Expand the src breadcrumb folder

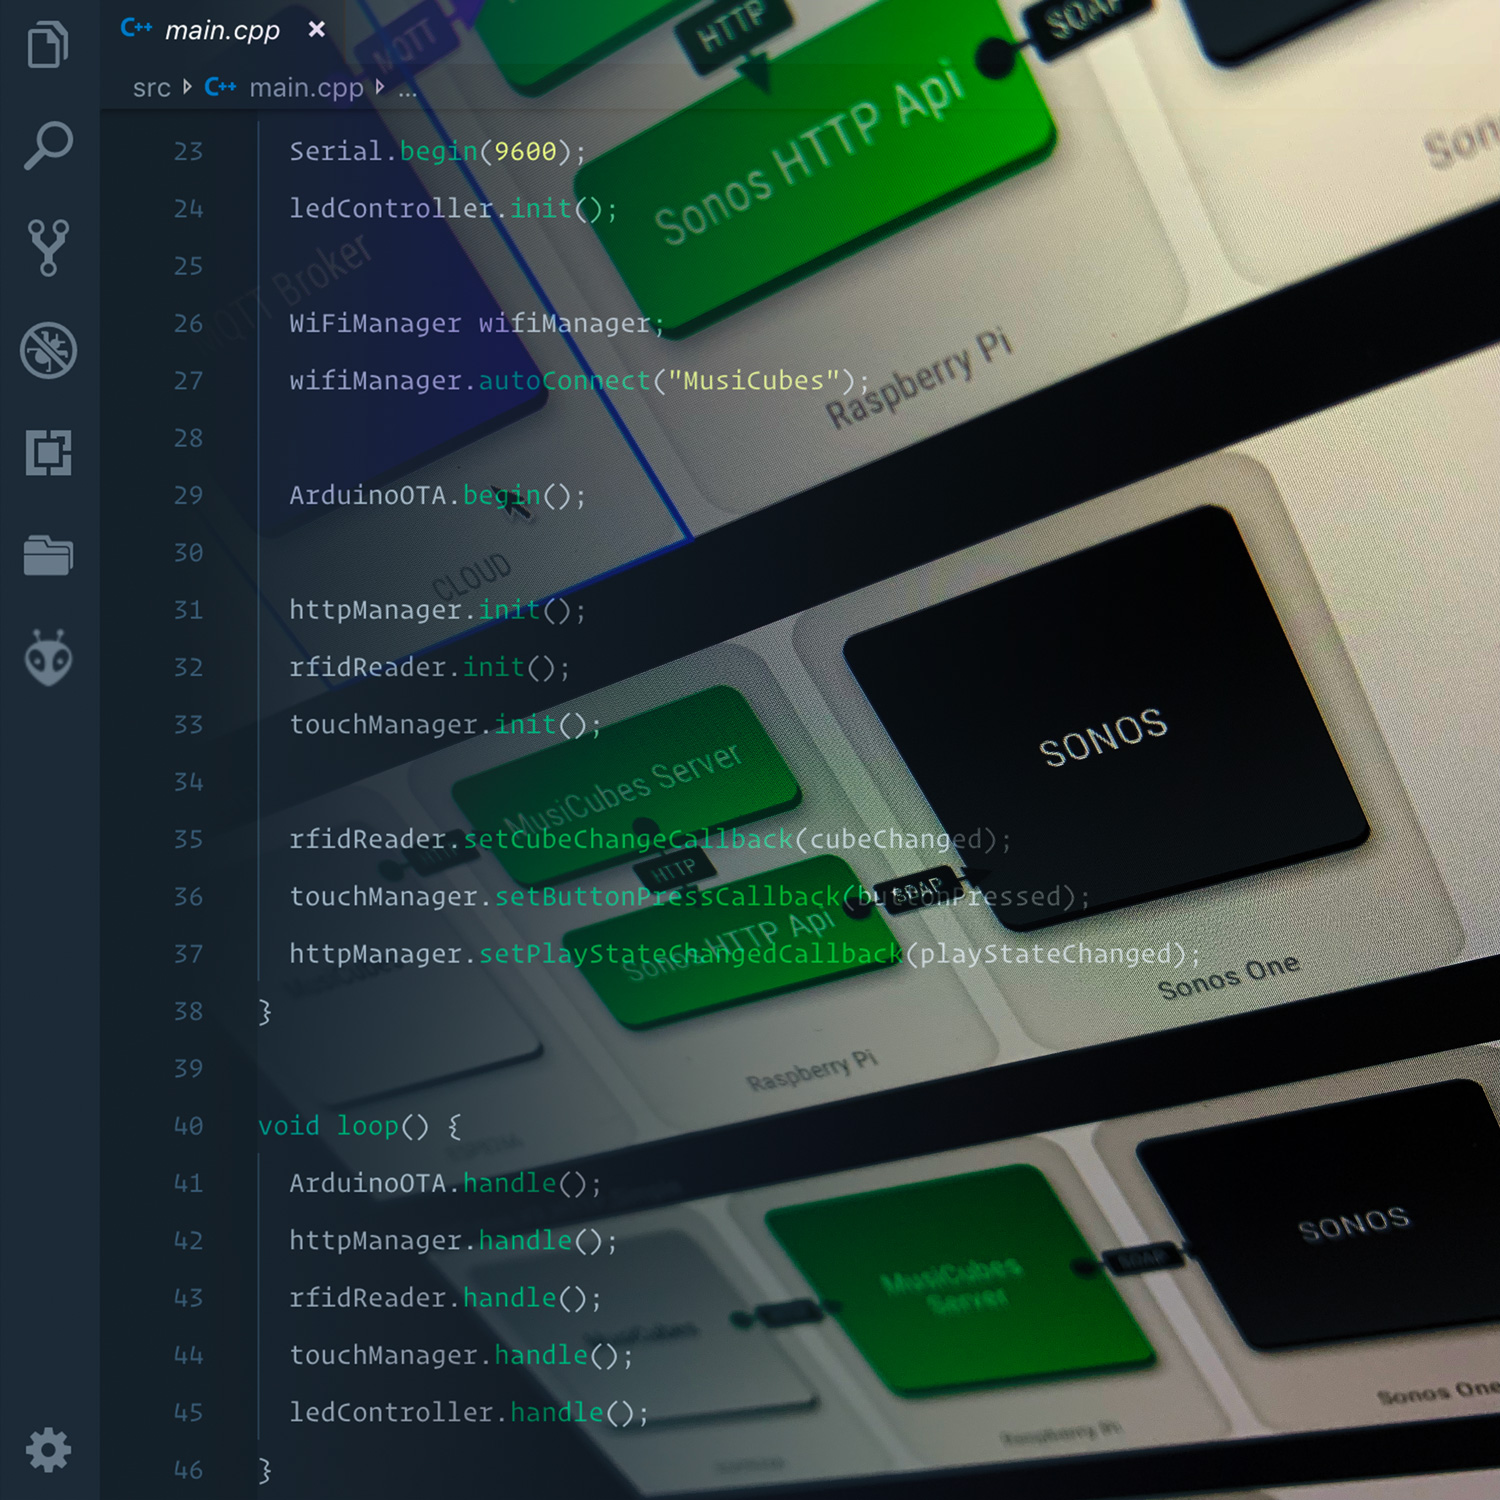tap(152, 88)
